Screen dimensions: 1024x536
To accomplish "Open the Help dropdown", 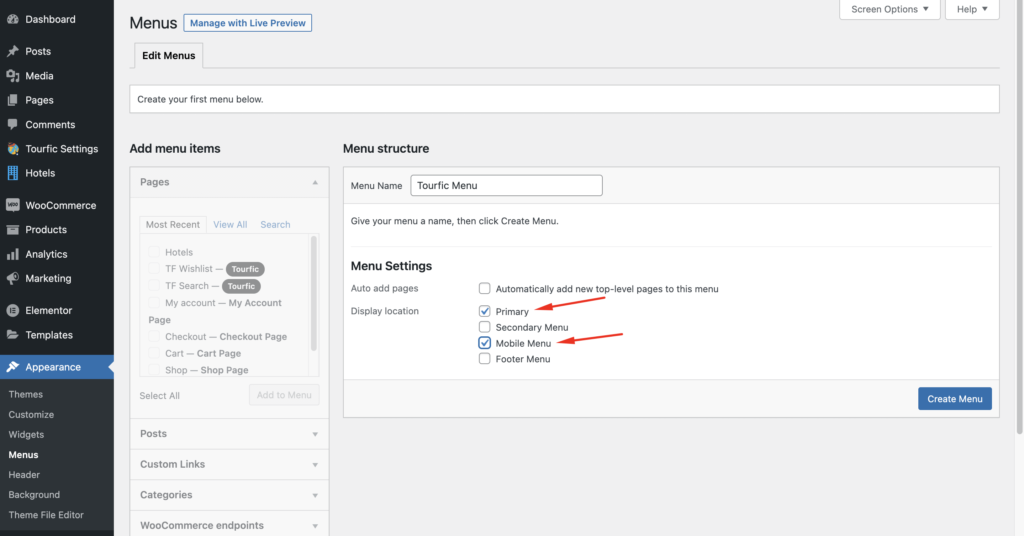I will (972, 9).
